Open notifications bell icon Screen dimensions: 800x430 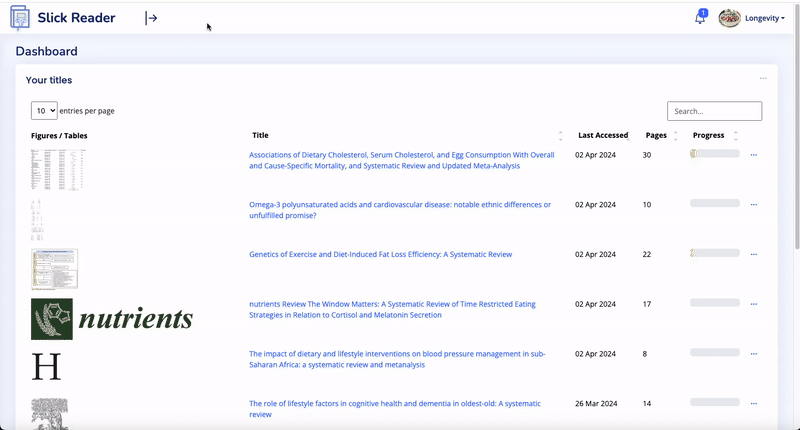(x=701, y=18)
